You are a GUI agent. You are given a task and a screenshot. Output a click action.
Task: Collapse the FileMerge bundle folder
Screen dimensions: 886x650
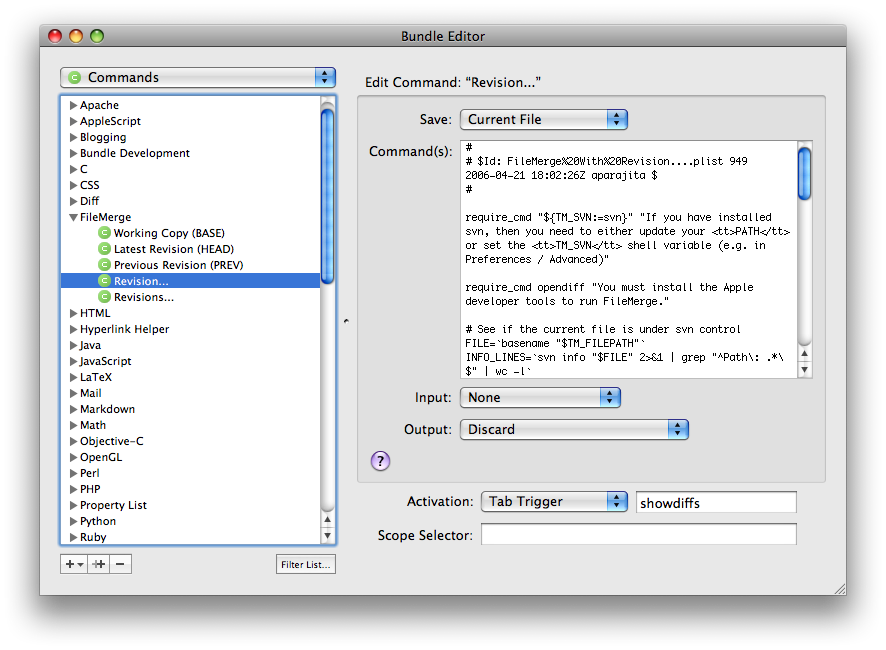73,217
